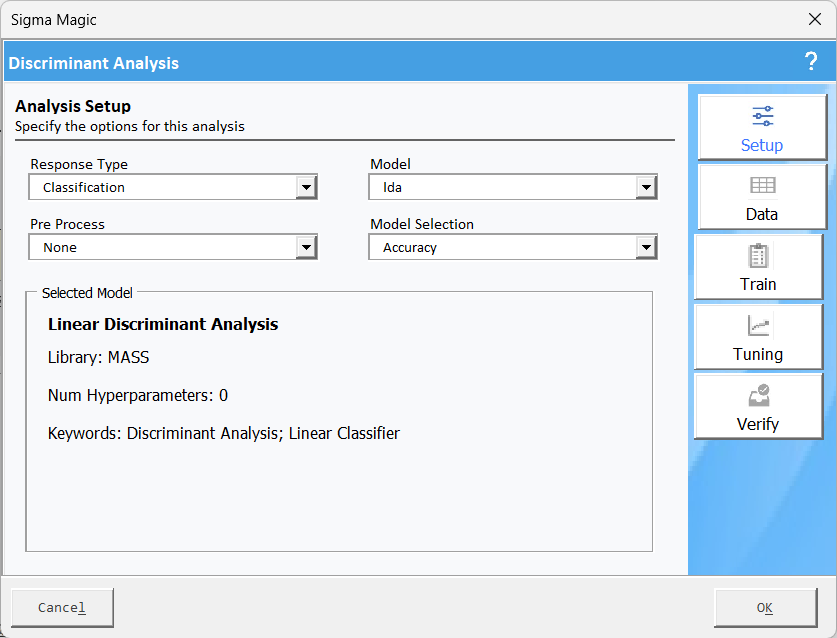Viewport: 837px width, 638px height.
Task: Open the Model dropdown arrow
Action: (646, 187)
